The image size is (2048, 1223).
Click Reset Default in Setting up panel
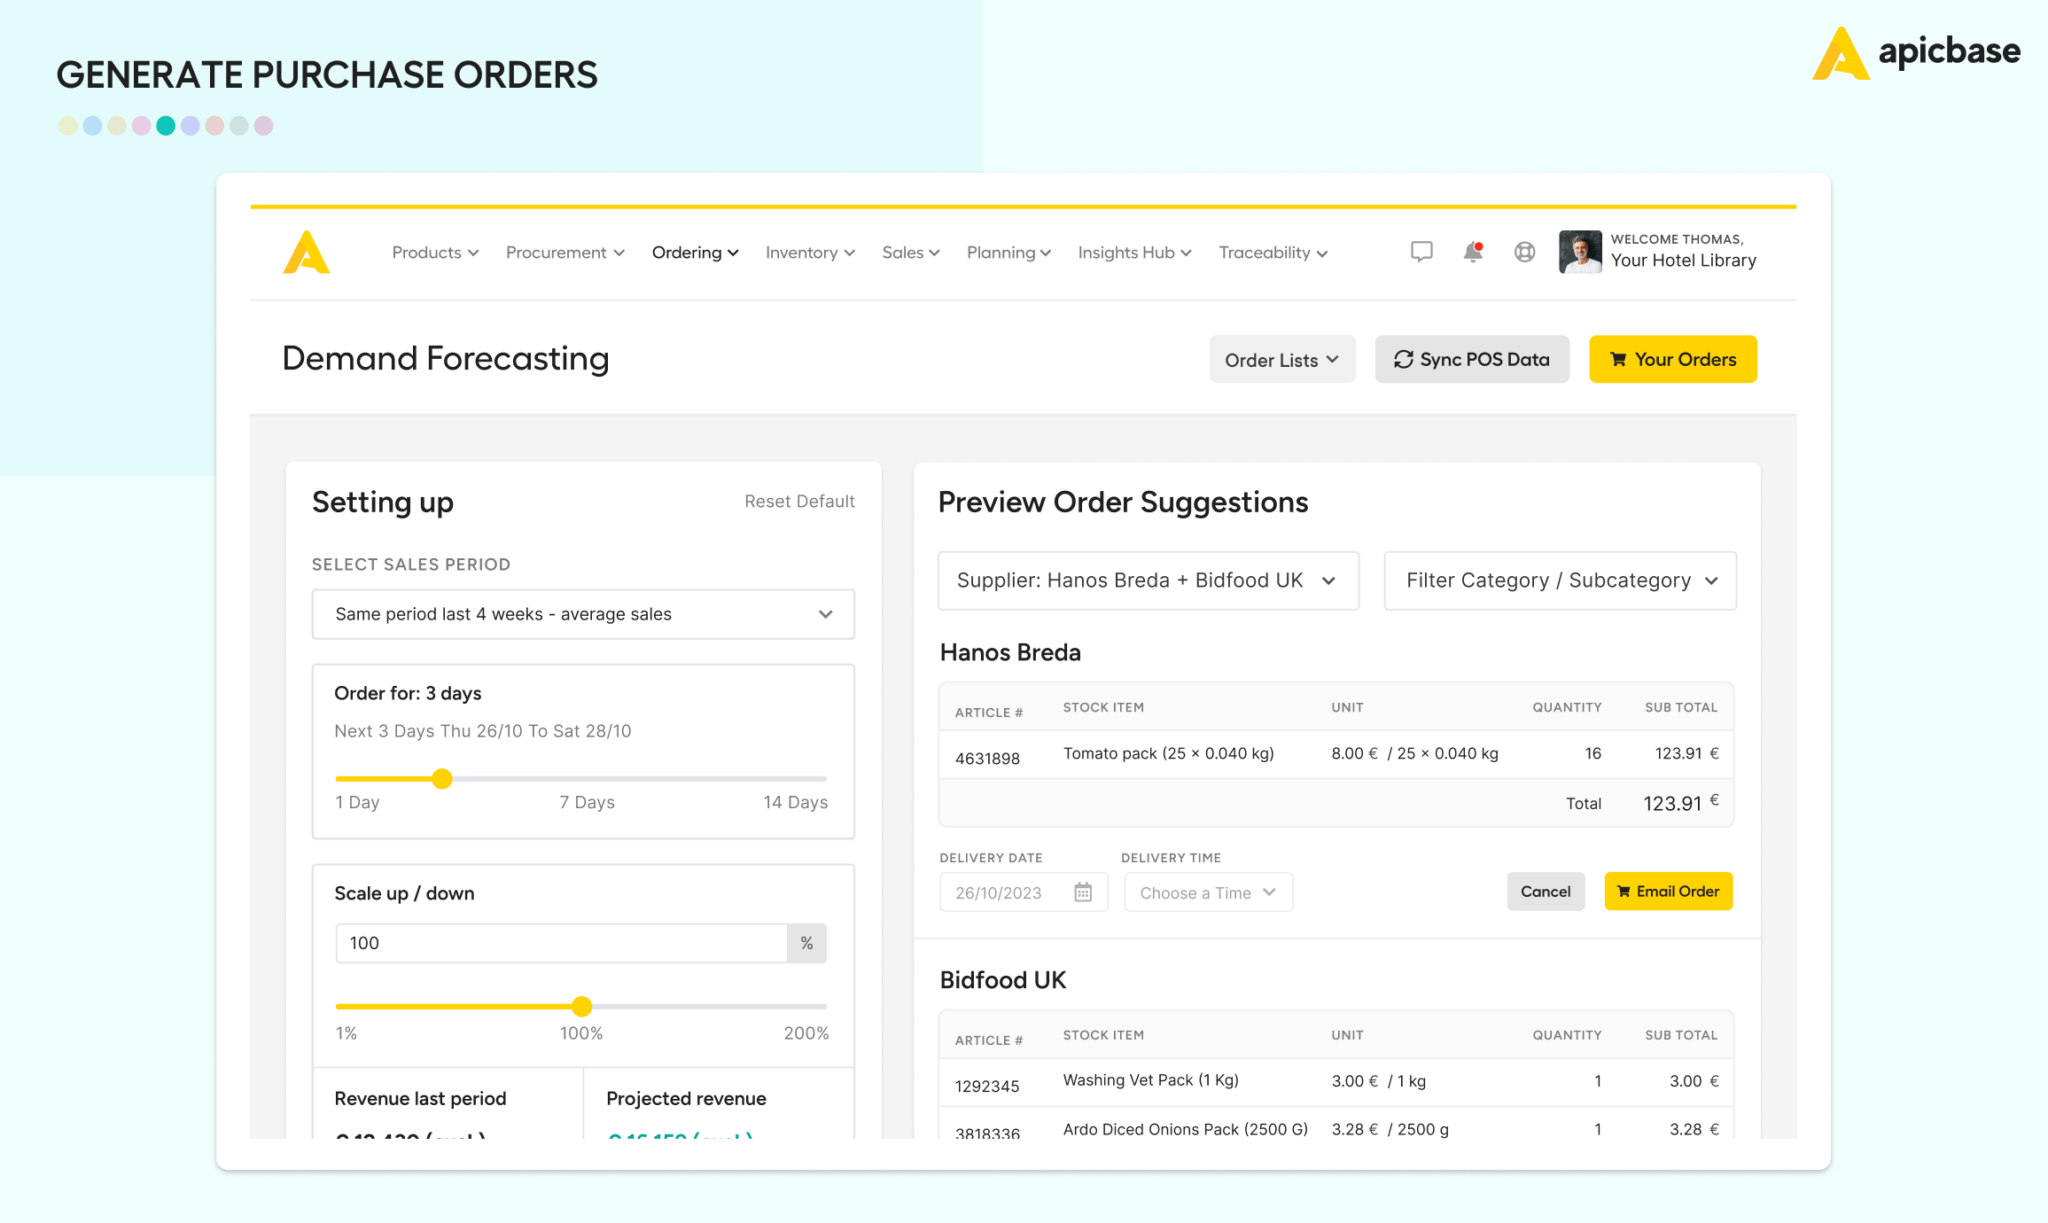799,501
